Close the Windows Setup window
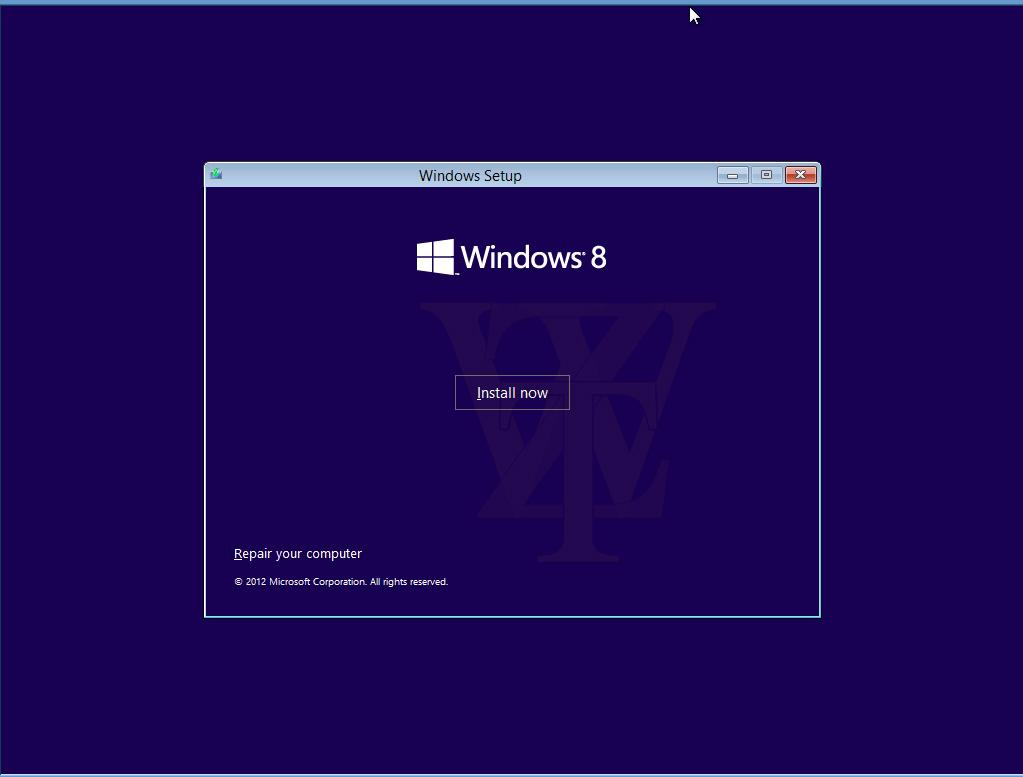The height and width of the screenshot is (777, 1023). (x=801, y=175)
